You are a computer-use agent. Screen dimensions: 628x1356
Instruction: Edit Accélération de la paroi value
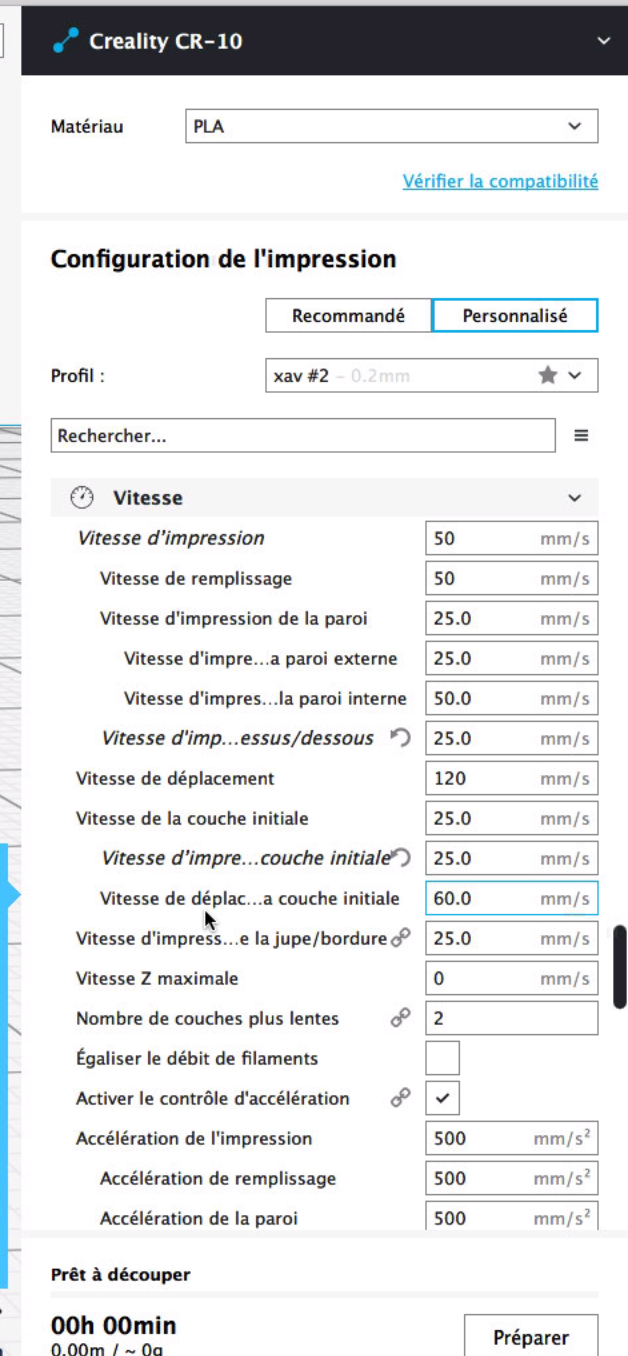tap(512, 1216)
